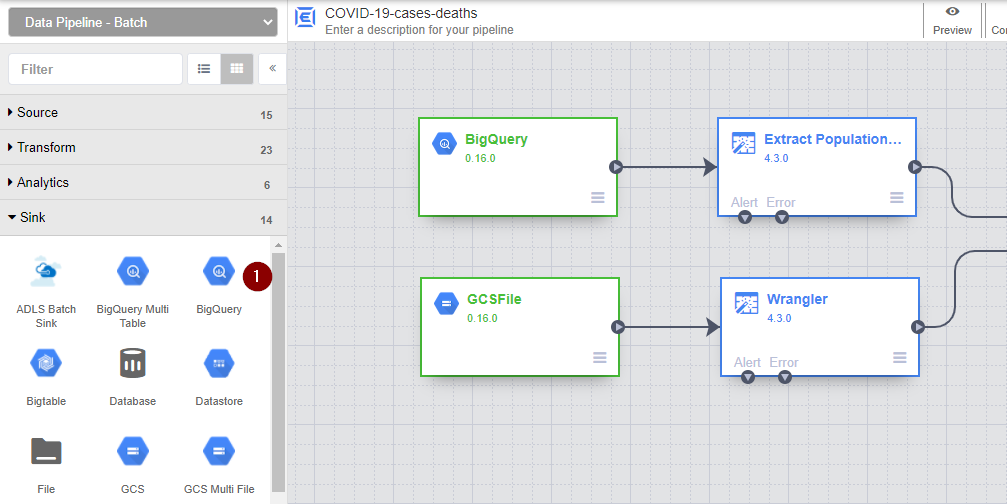Open the Data Pipeline - Batch dropdown

(143, 22)
